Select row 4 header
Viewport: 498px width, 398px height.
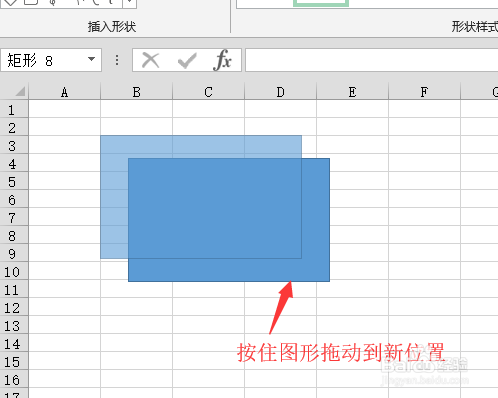click(14, 163)
